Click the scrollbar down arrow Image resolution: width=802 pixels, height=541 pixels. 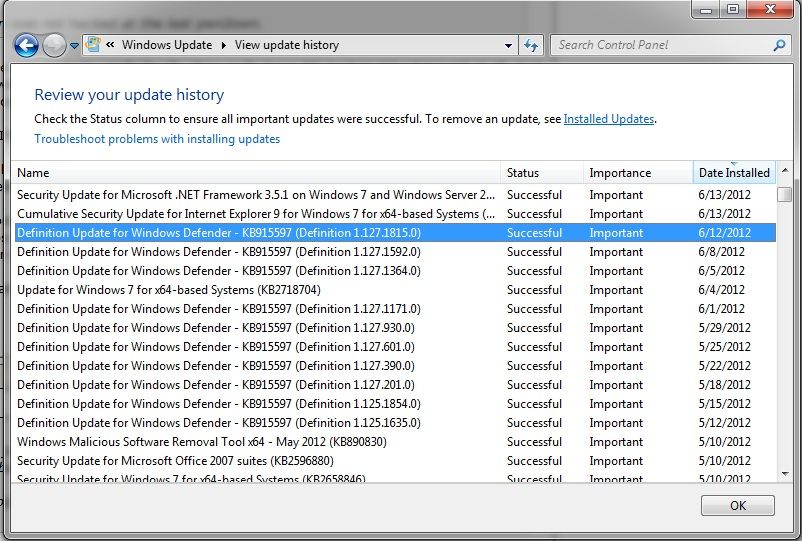tap(785, 474)
